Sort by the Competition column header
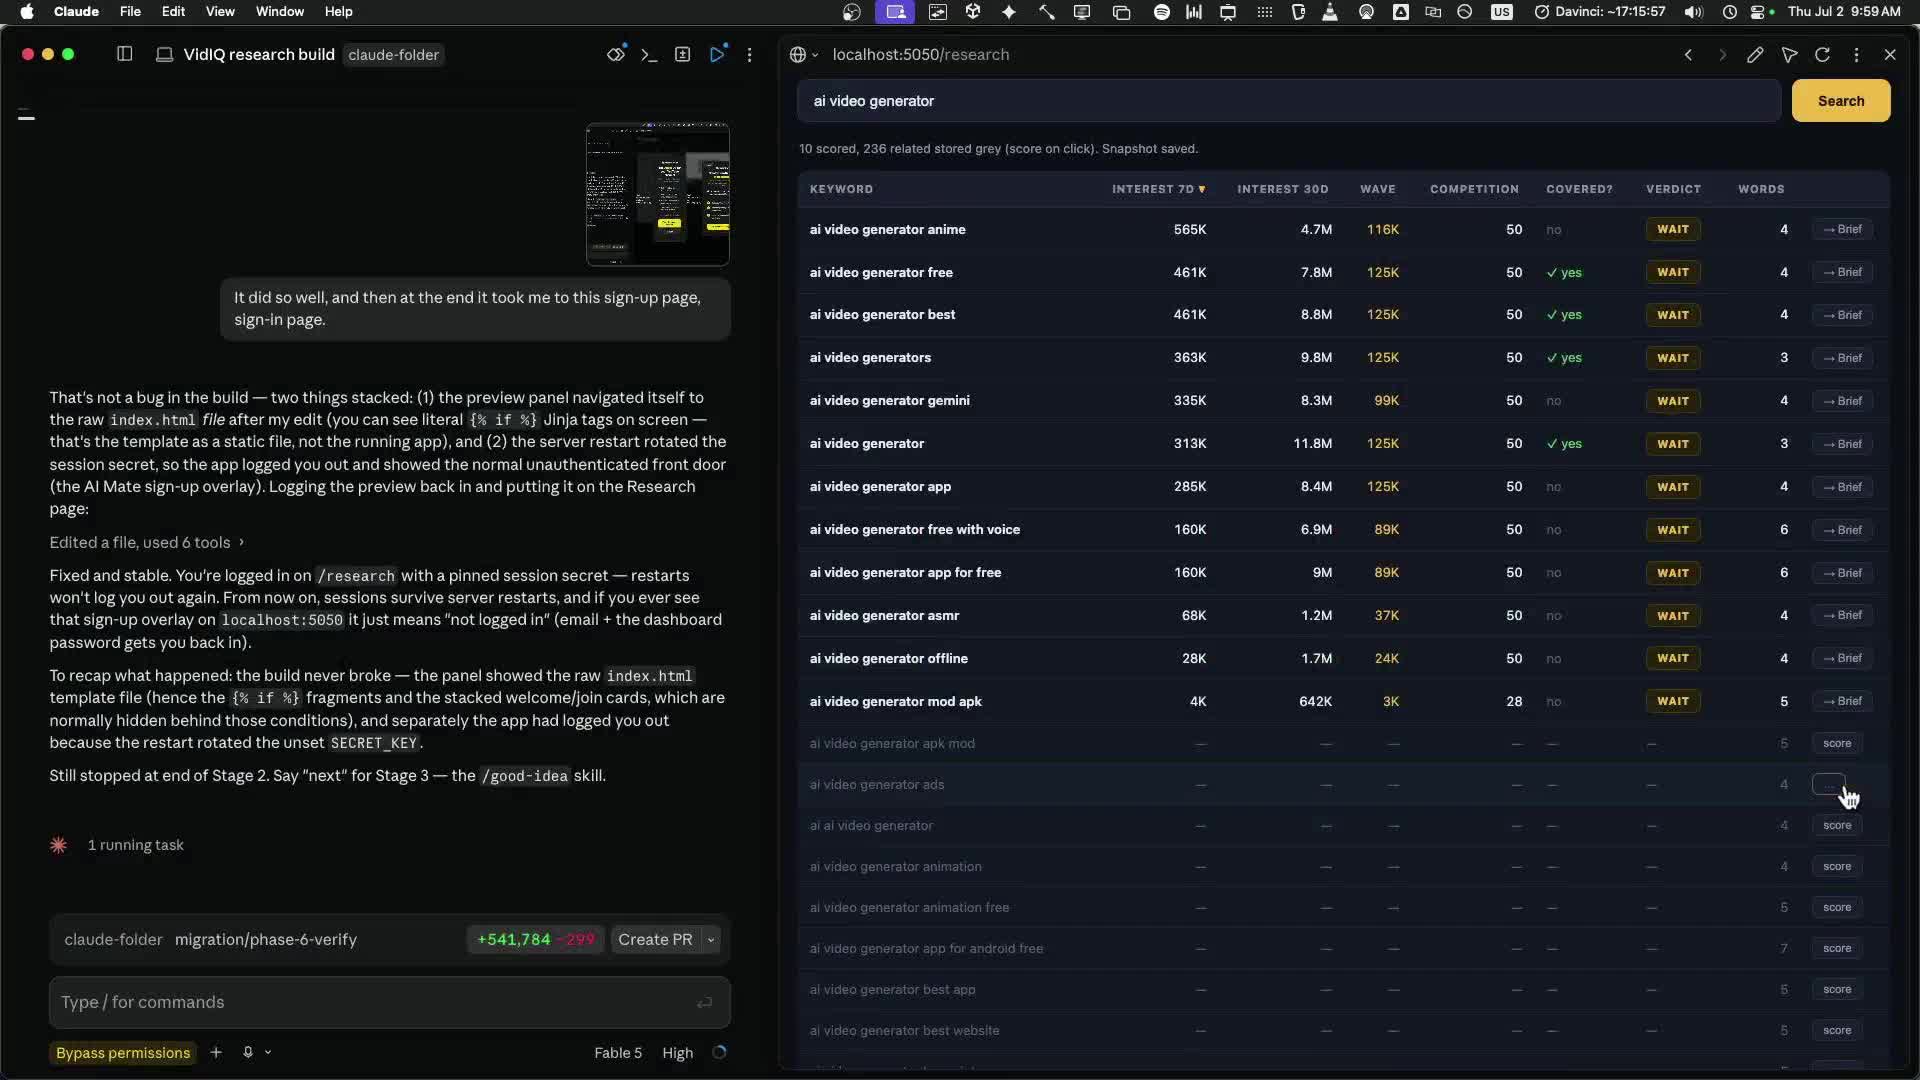The image size is (1920, 1080). coord(1474,189)
